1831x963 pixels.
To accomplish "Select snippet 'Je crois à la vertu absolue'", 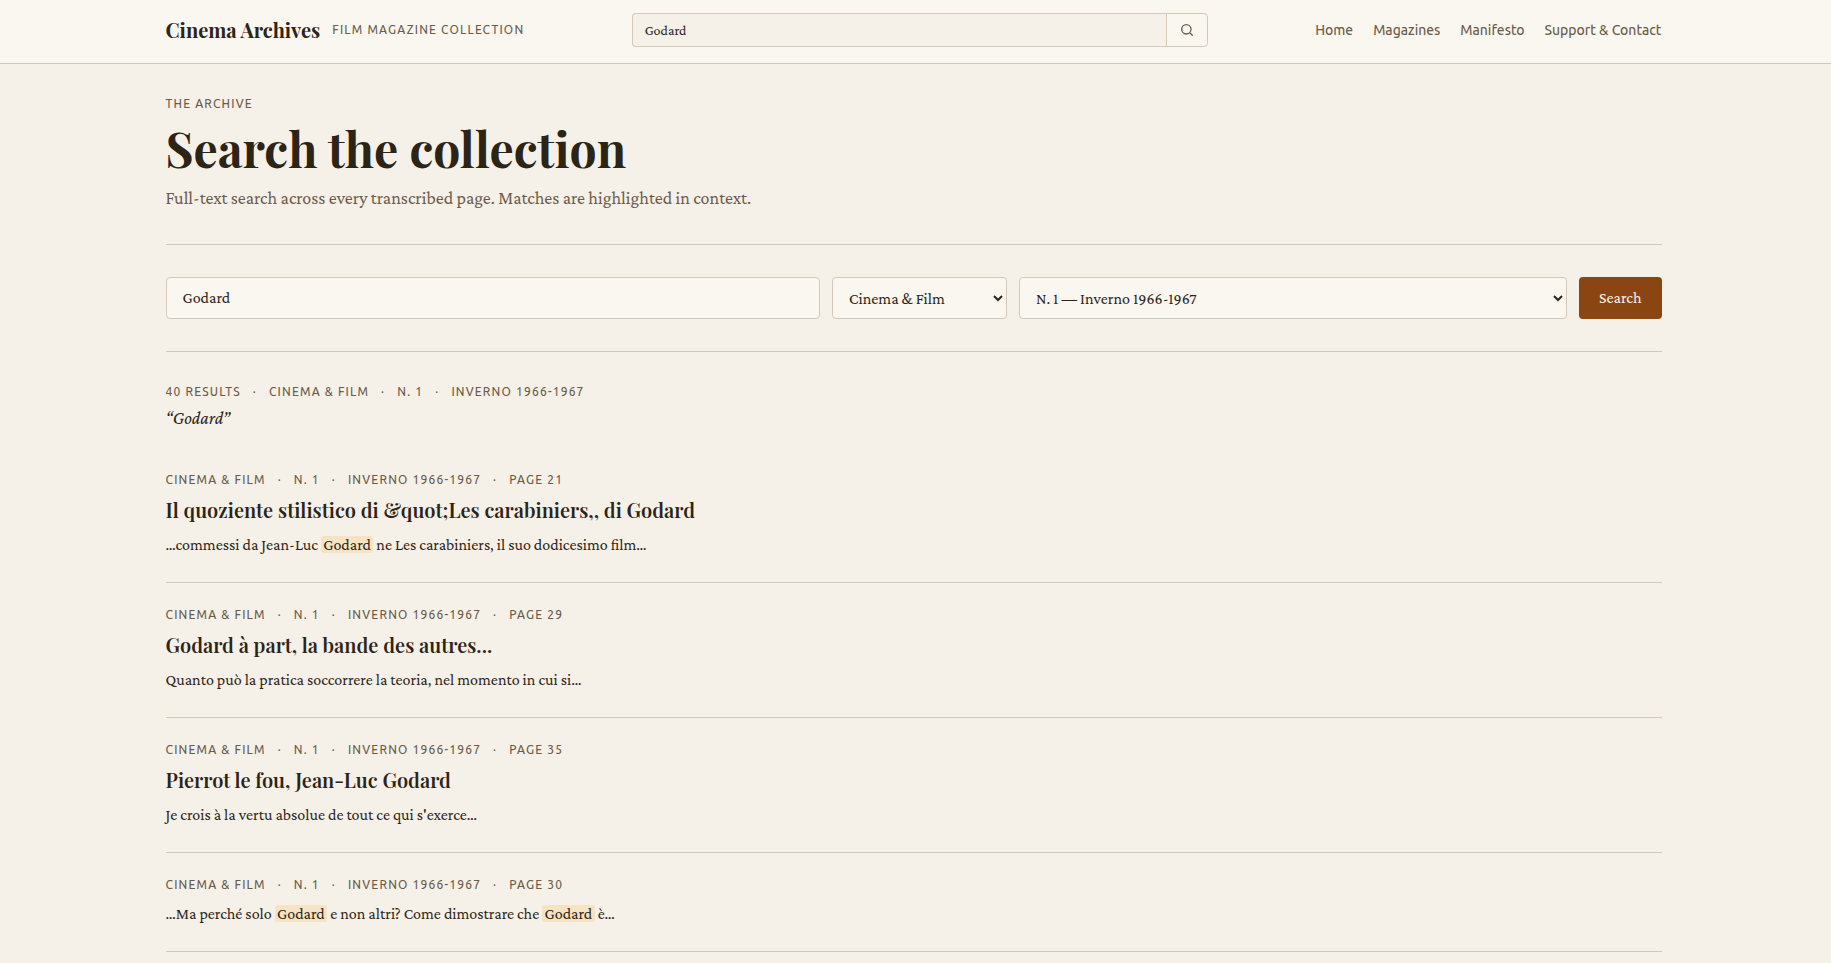I will click(x=321, y=815).
